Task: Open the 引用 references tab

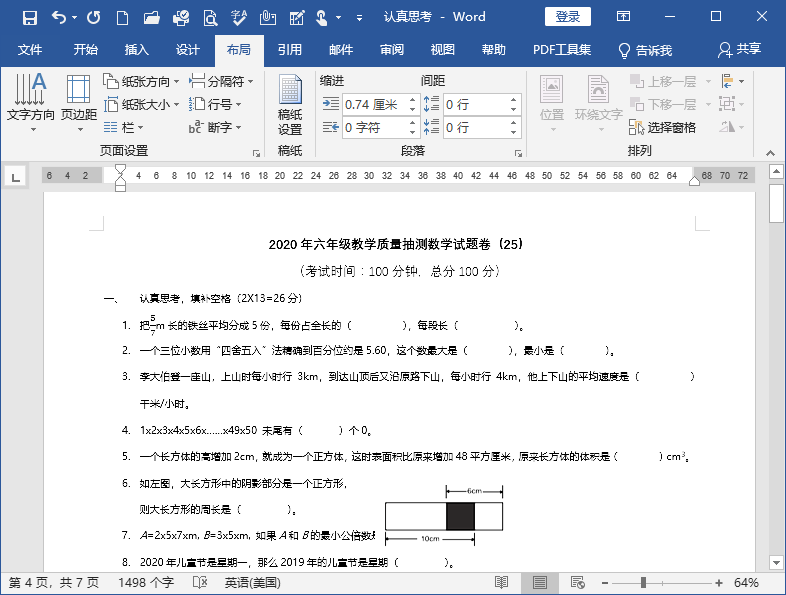Action: pos(290,50)
